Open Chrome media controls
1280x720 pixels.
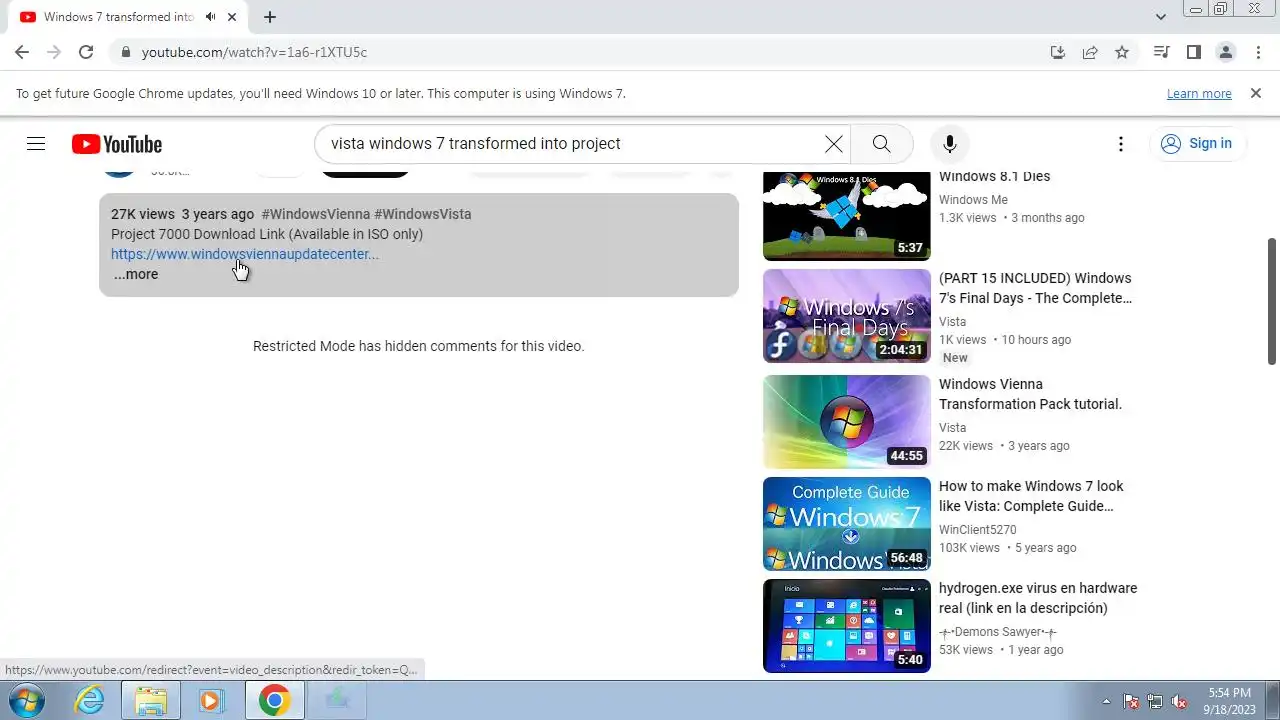1162,52
